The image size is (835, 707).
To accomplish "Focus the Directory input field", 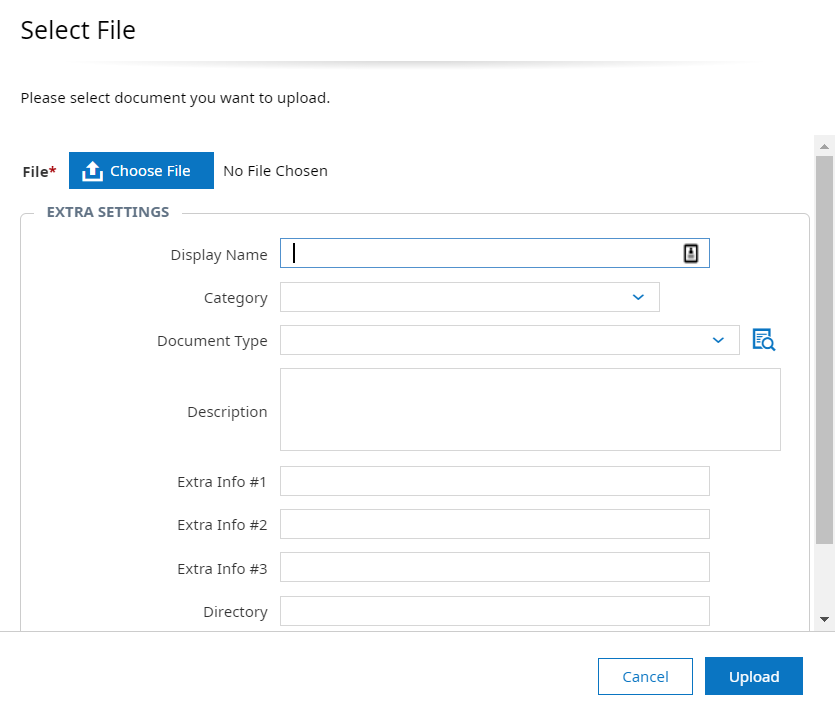I will coord(494,611).
